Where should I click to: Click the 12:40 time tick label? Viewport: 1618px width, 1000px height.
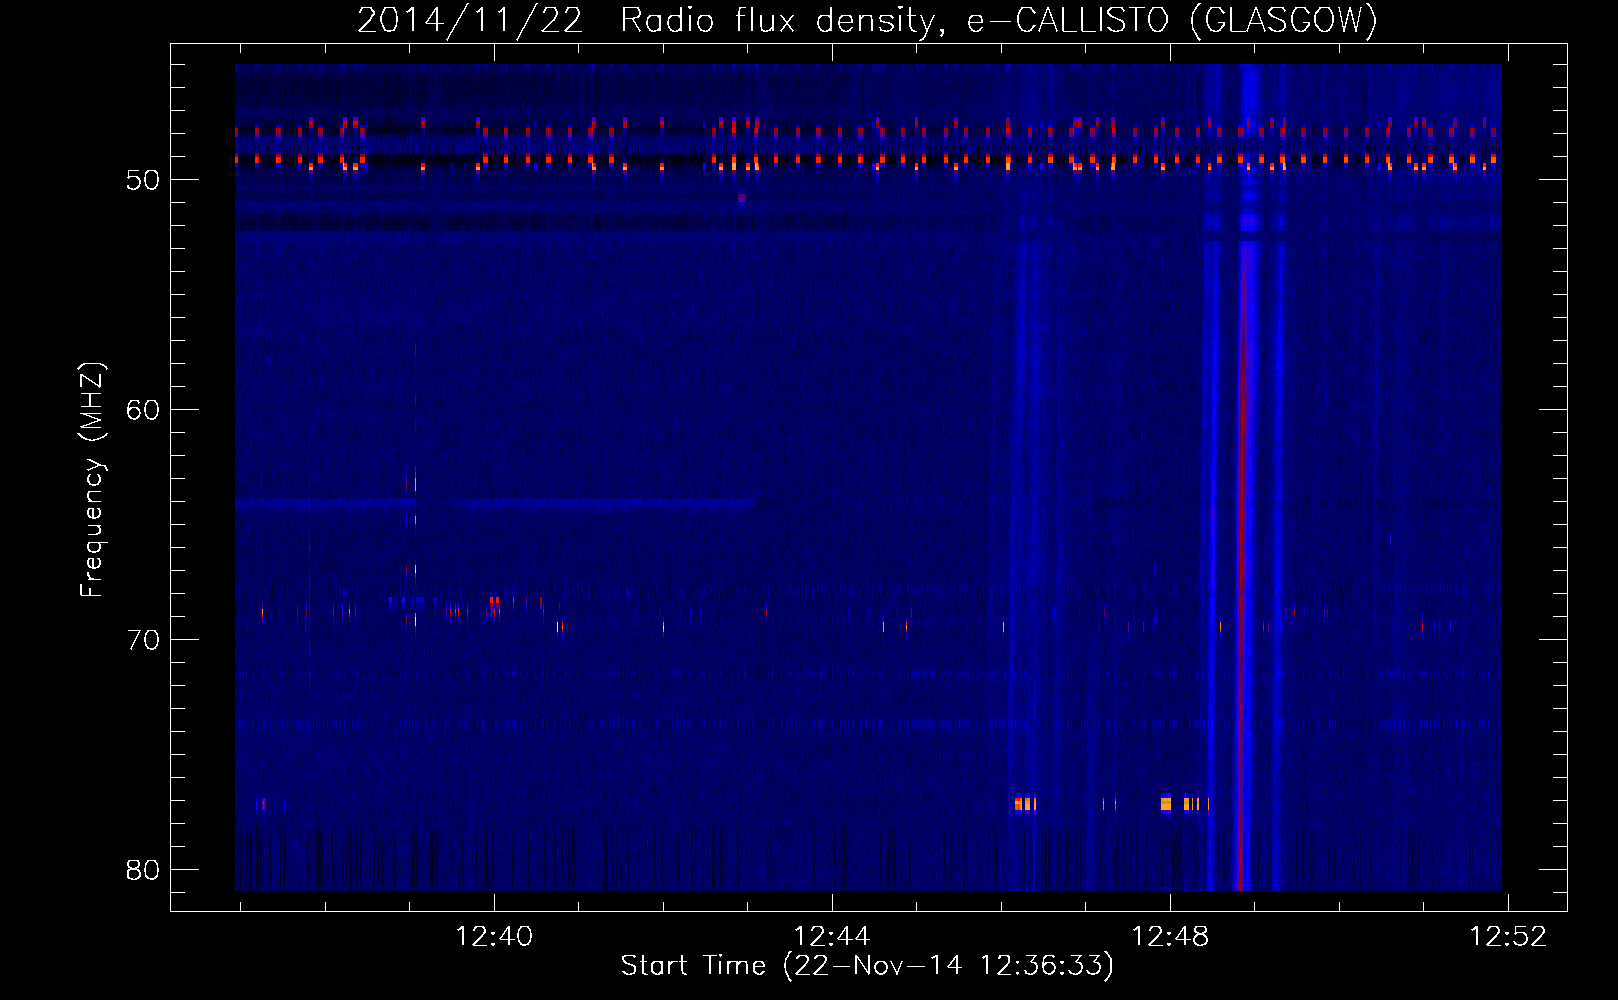tap(494, 936)
